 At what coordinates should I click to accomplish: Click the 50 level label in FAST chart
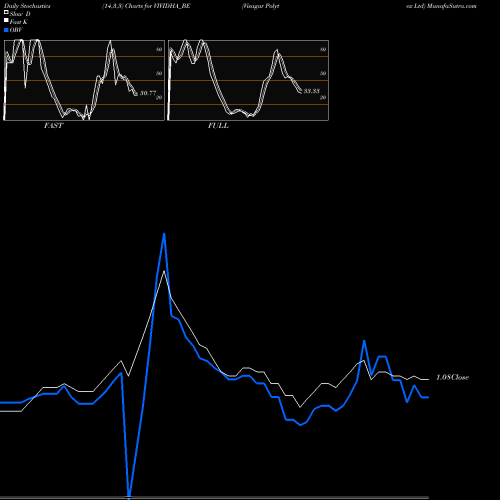[159, 73]
